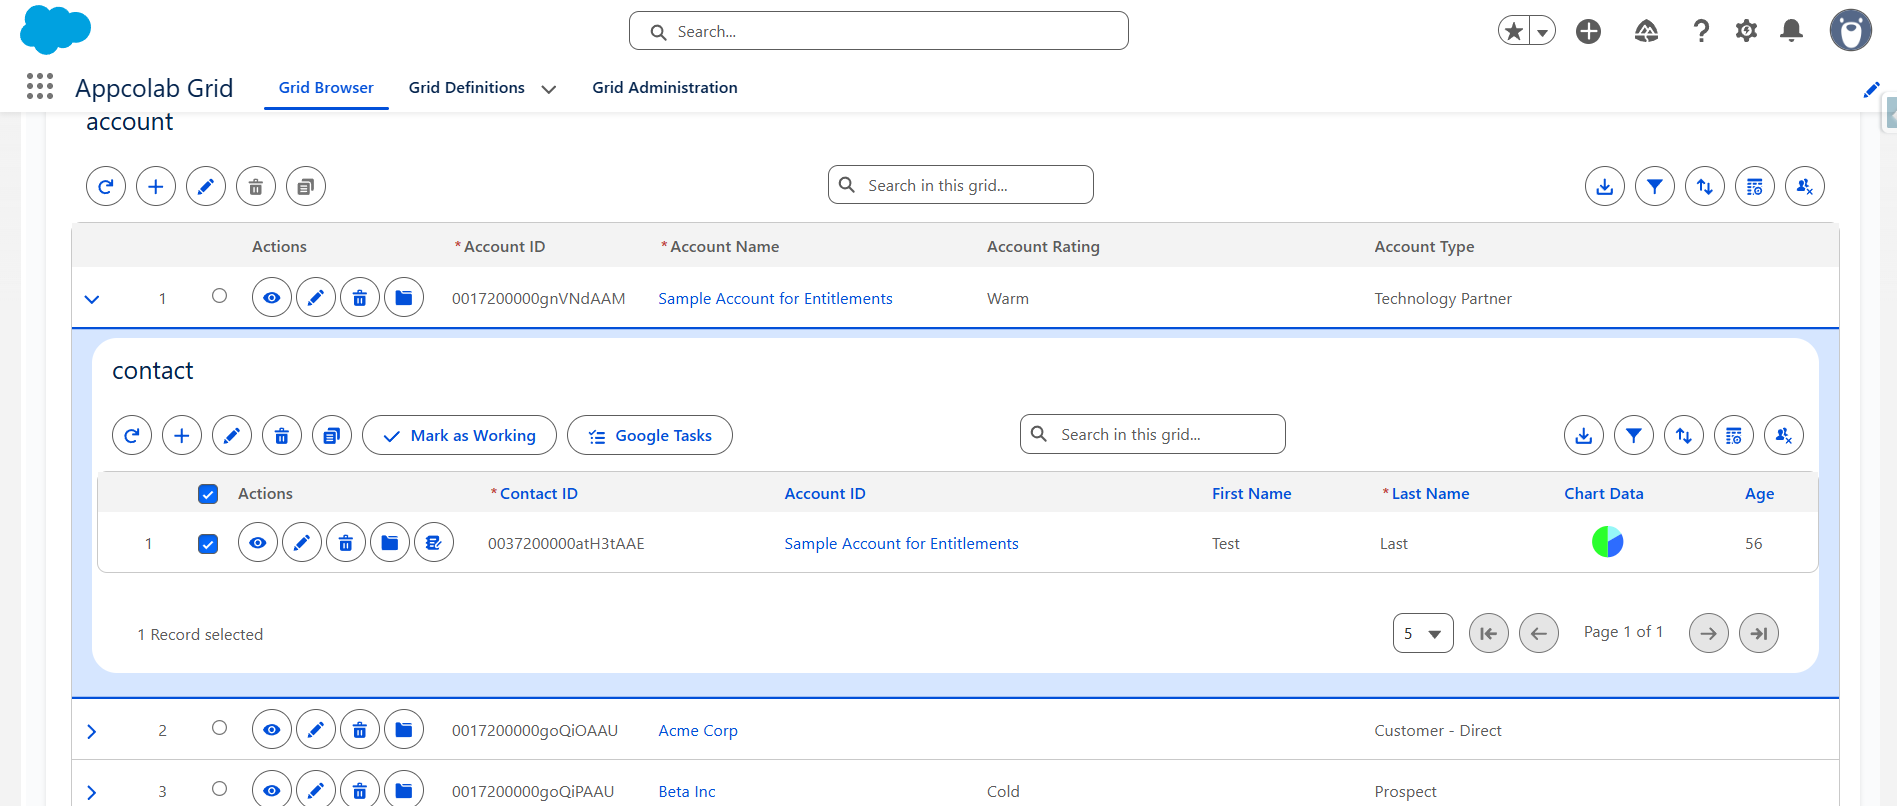Toggle the contact grid select-all checkbox
The height and width of the screenshot is (806, 1897).
pos(208,494)
